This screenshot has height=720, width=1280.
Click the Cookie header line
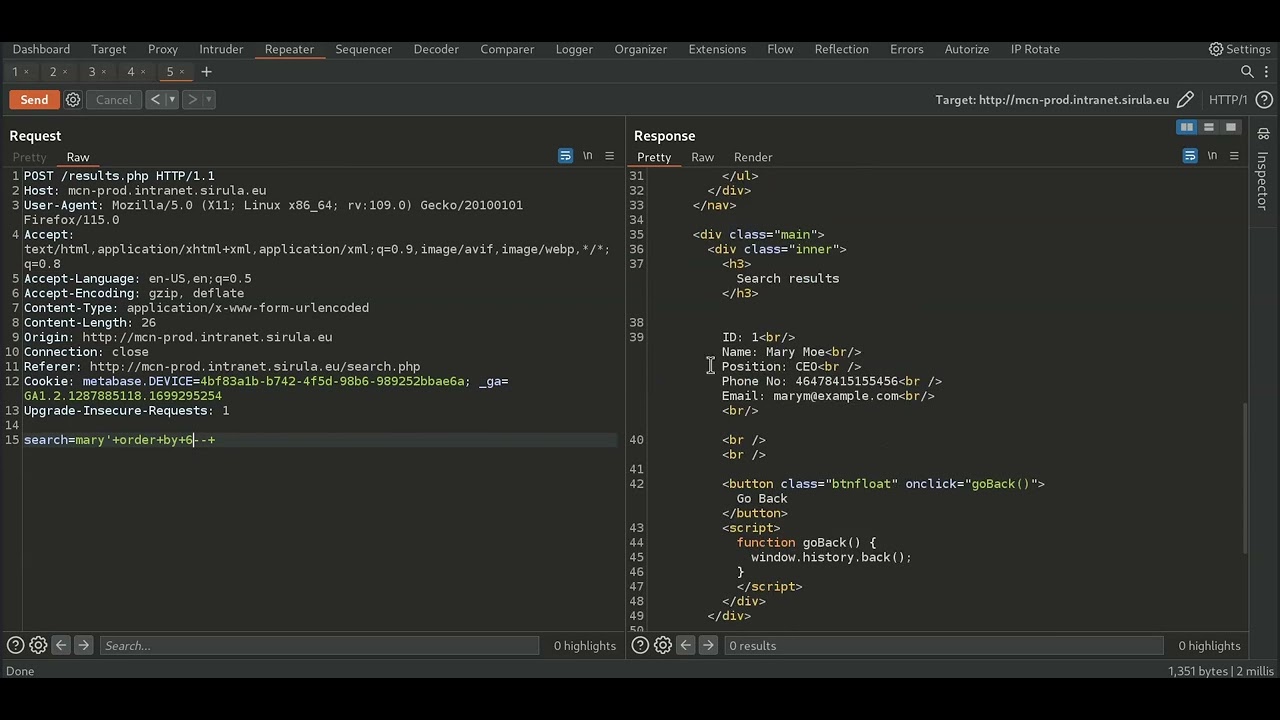266,388
